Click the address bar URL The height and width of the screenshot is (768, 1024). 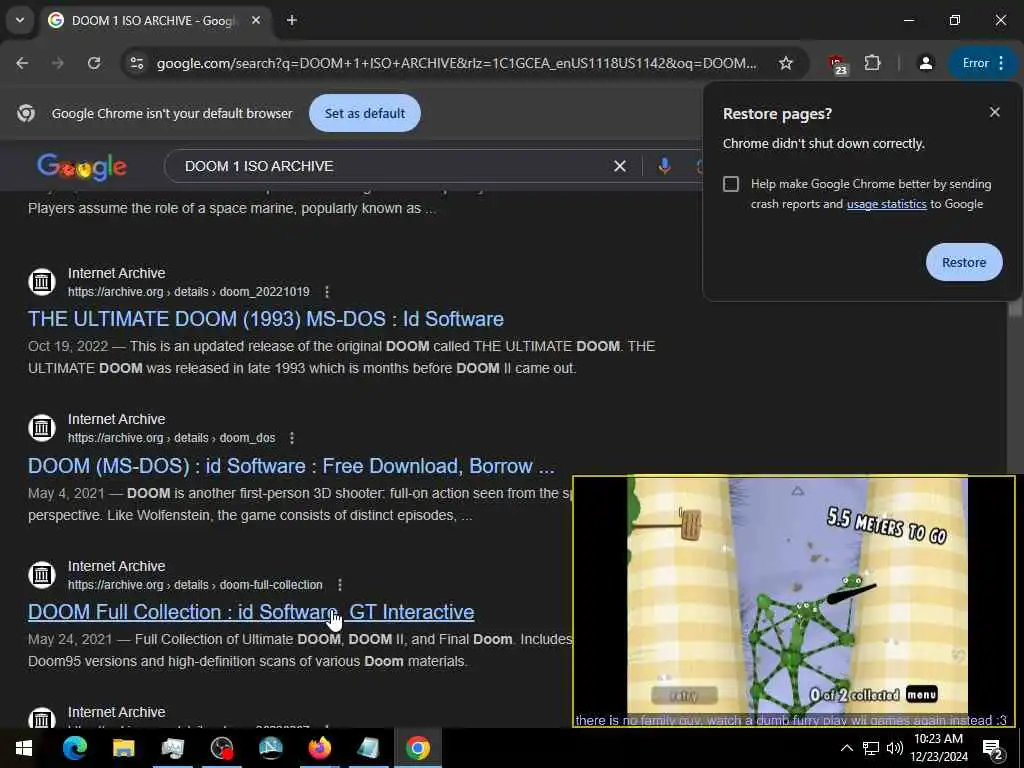(x=456, y=63)
